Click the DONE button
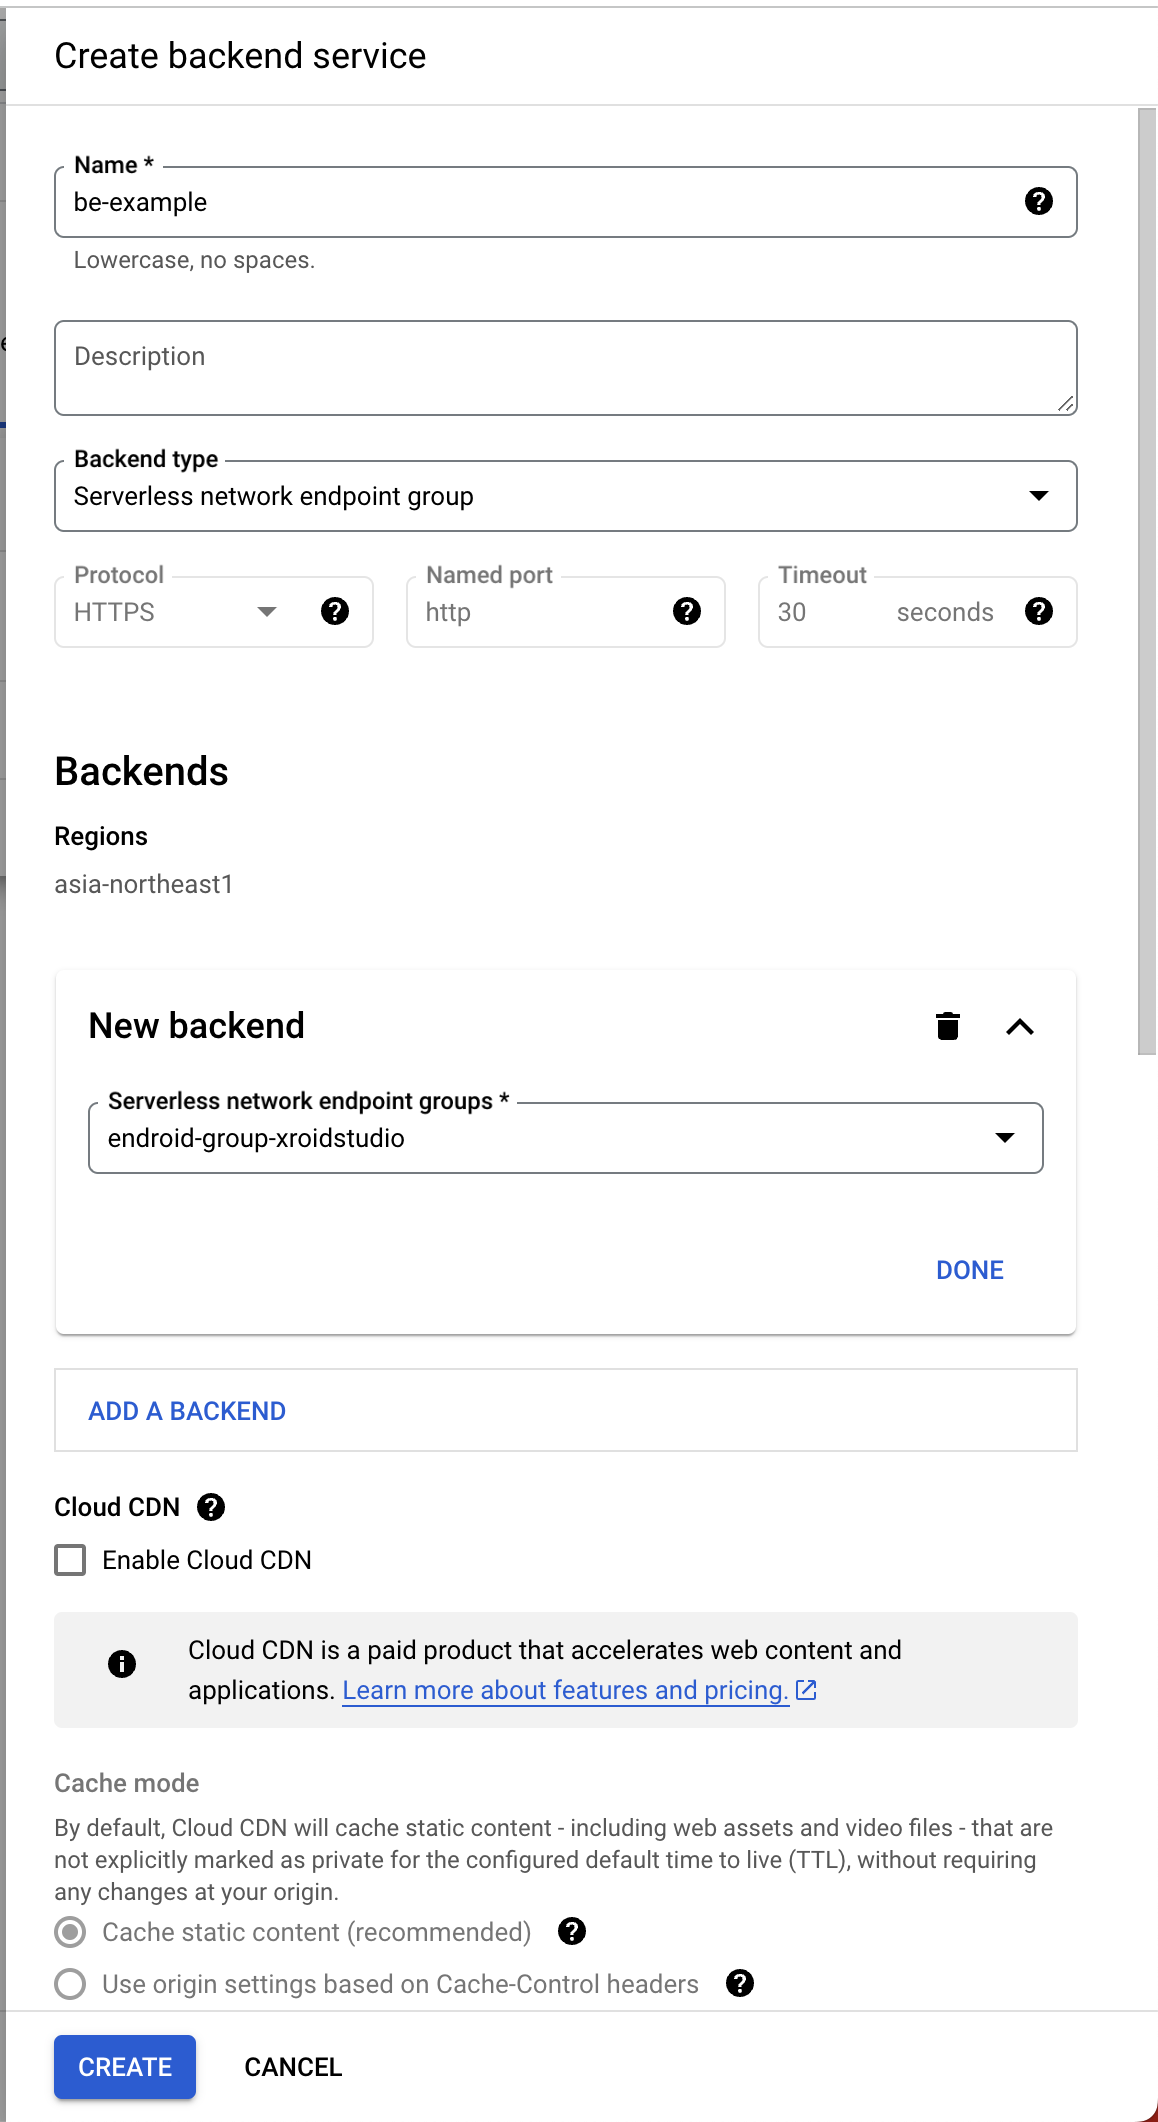Screen dimensions: 1158x2122 click(969, 1270)
